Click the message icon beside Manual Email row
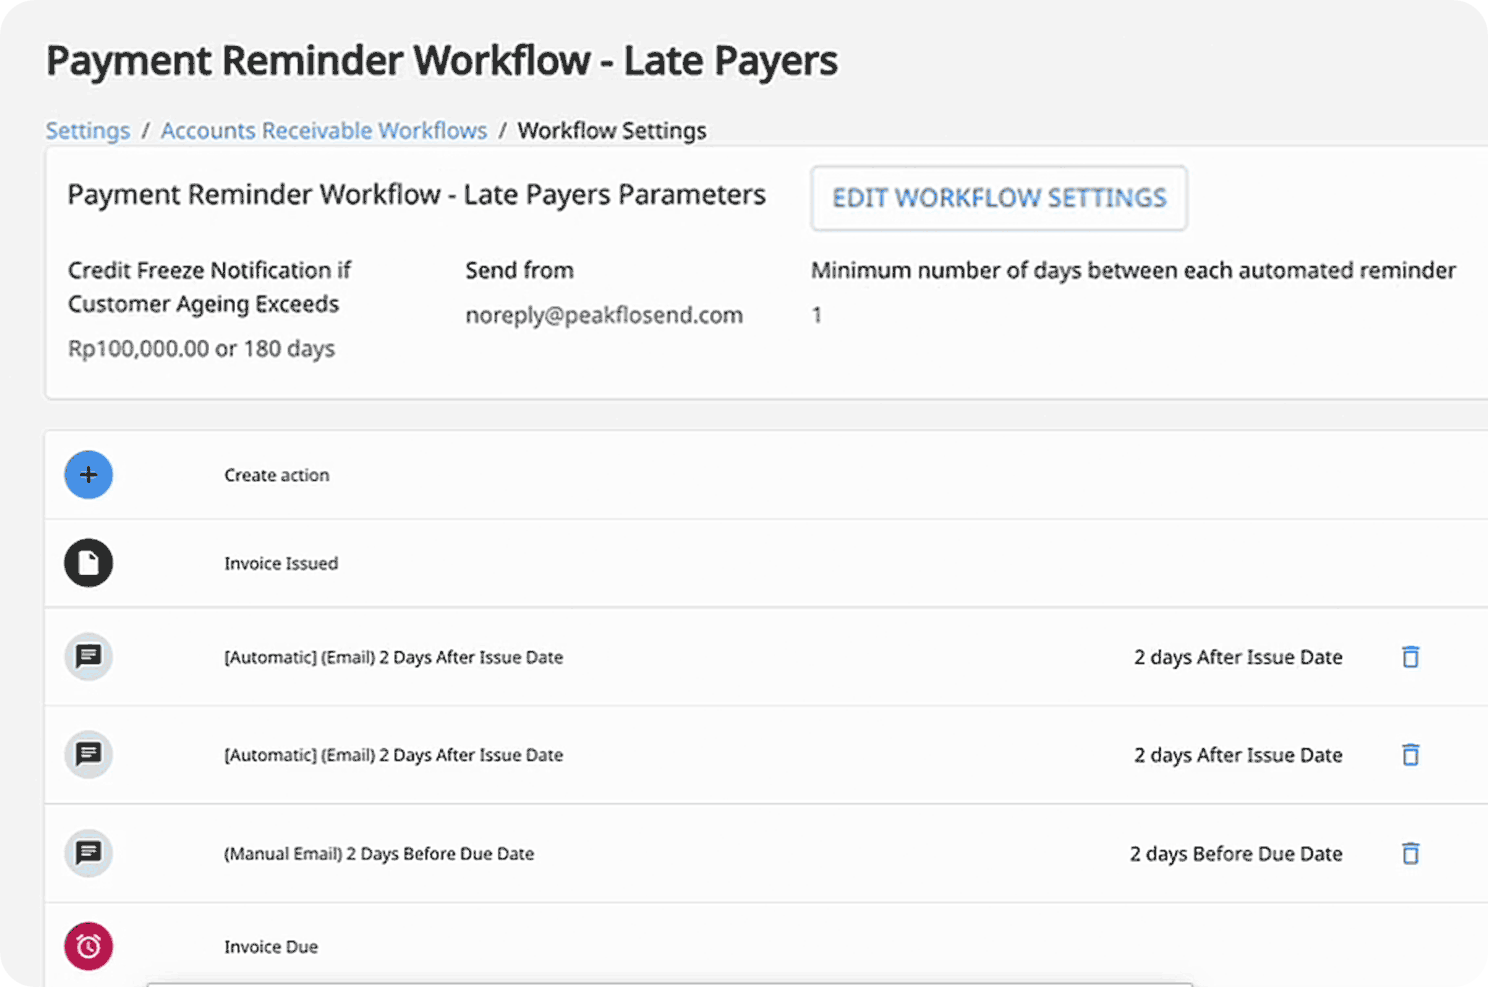 [x=89, y=853]
